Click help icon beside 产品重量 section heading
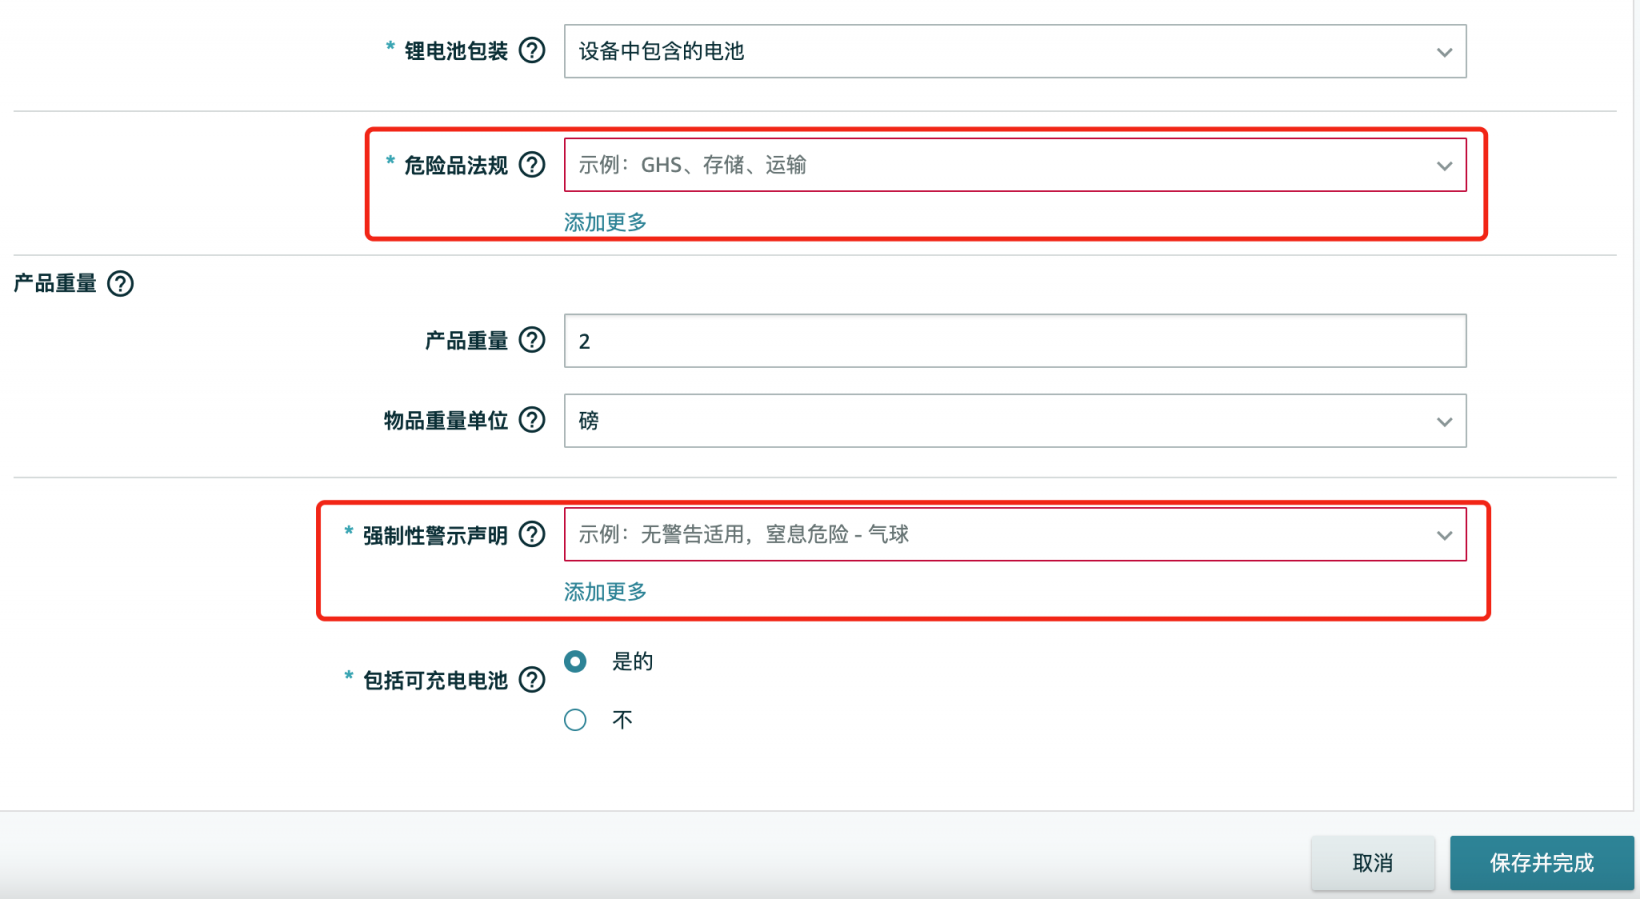The height and width of the screenshot is (899, 1640). pyautogui.click(x=120, y=284)
